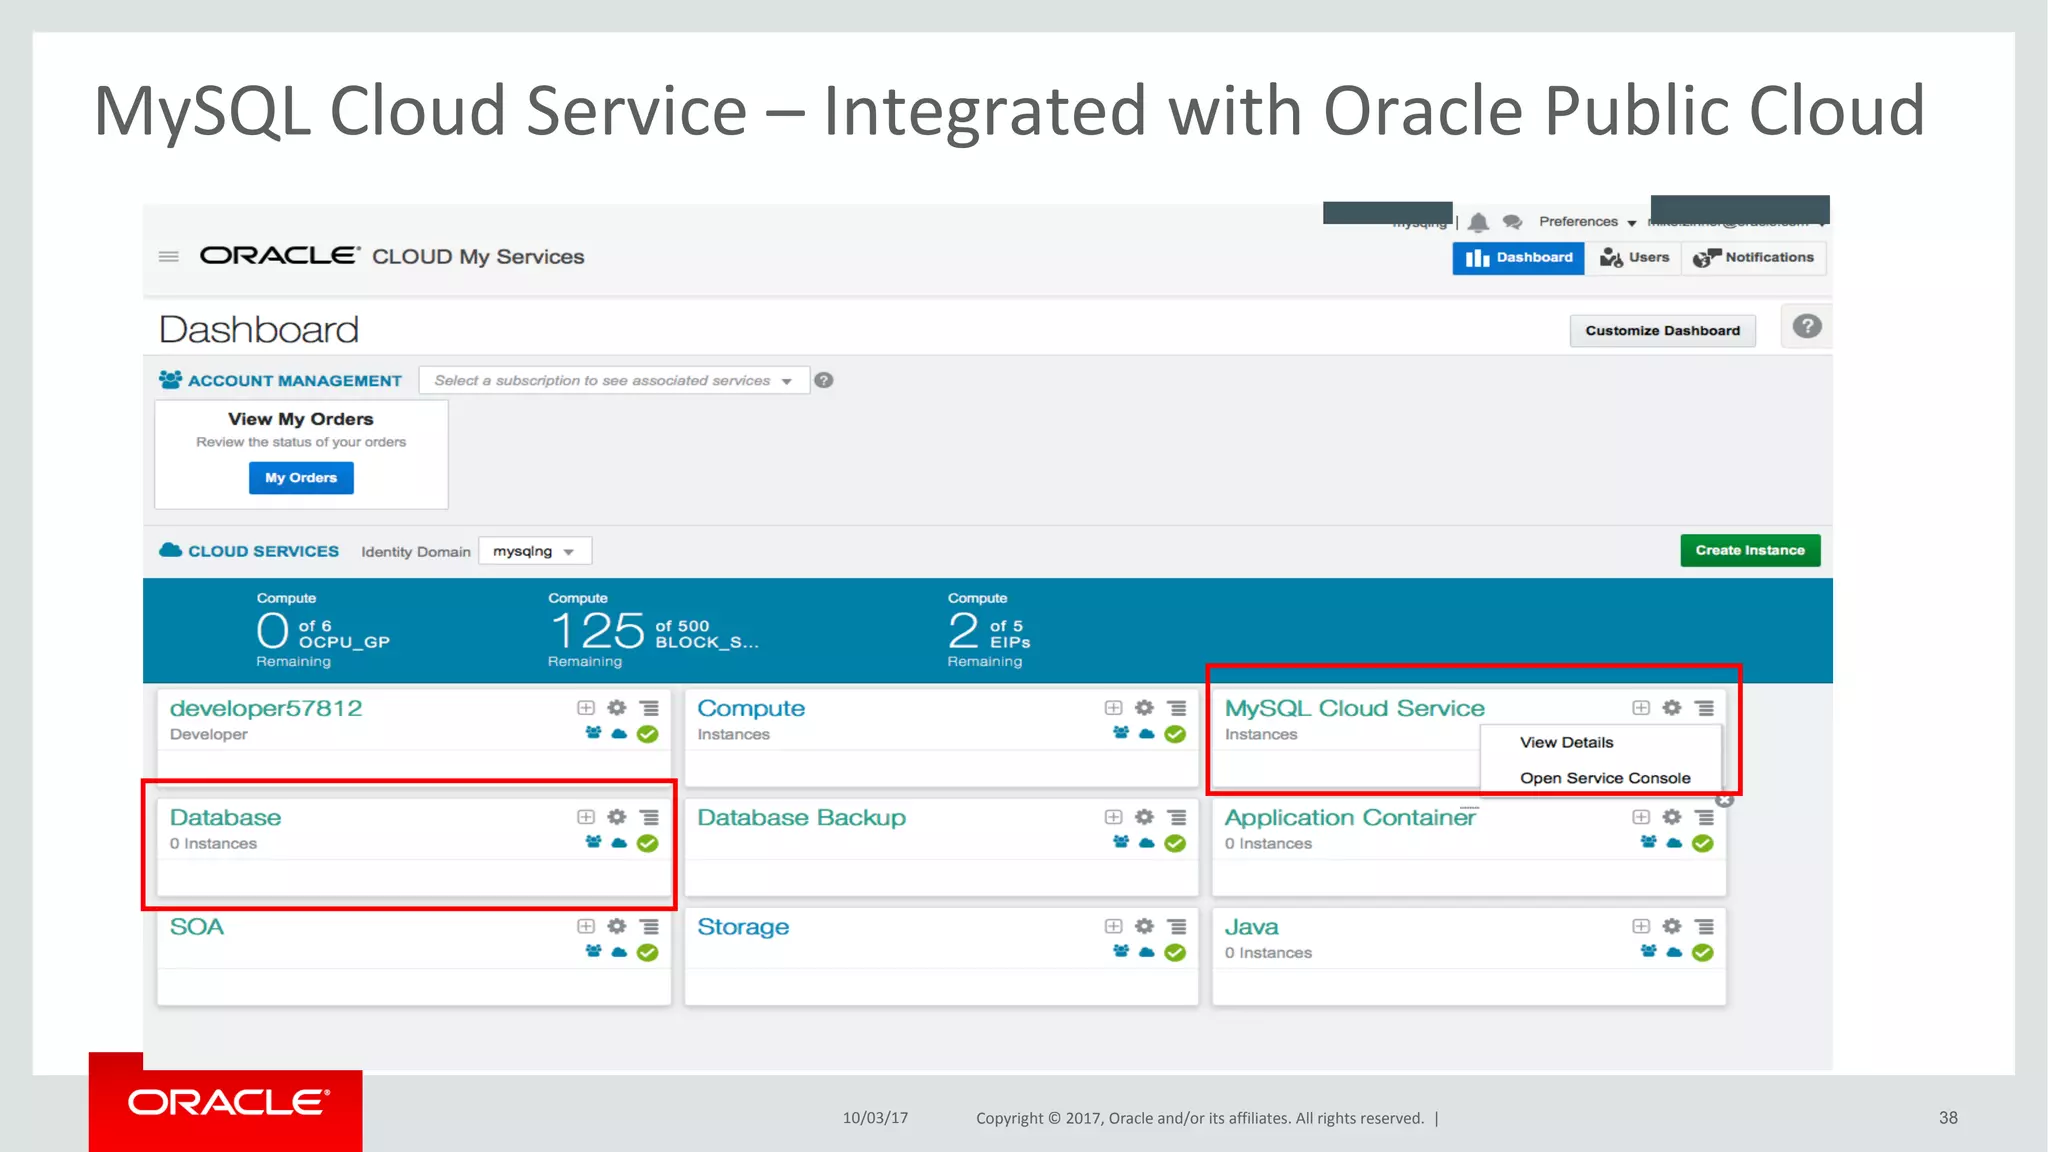Screen dimensions: 2048x1152
Task: Open gear settings on Database tile
Action: [x=617, y=817]
